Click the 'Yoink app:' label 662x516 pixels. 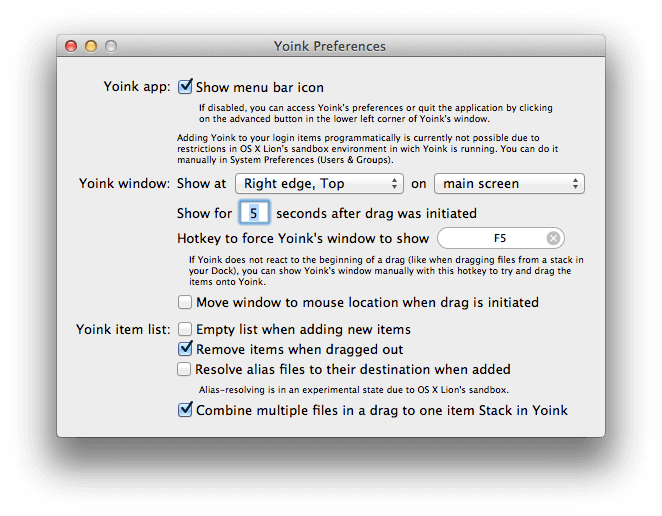pyautogui.click(x=137, y=87)
